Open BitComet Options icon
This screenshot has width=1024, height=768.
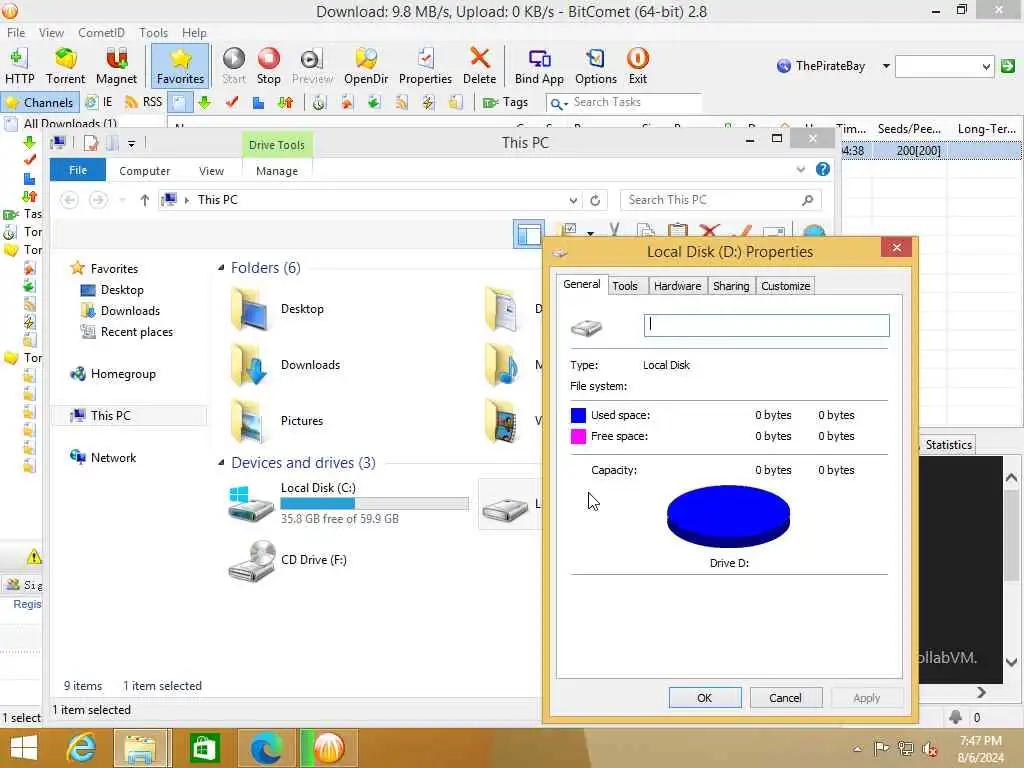596,66
